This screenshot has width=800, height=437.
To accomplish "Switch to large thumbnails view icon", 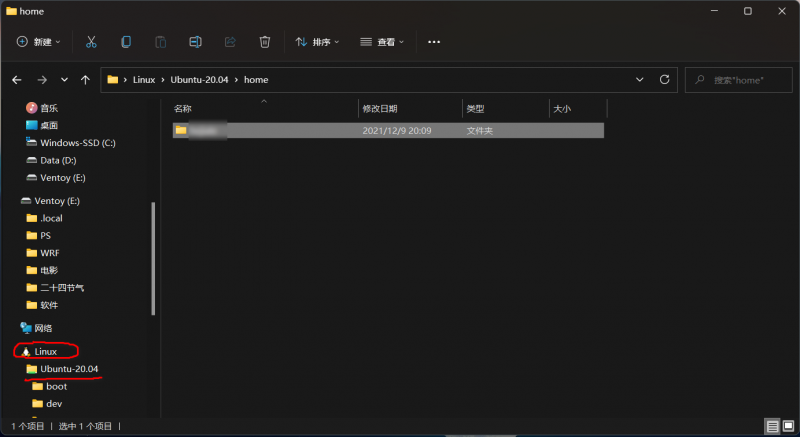I will pyautogui.click(x=789, y=426).
